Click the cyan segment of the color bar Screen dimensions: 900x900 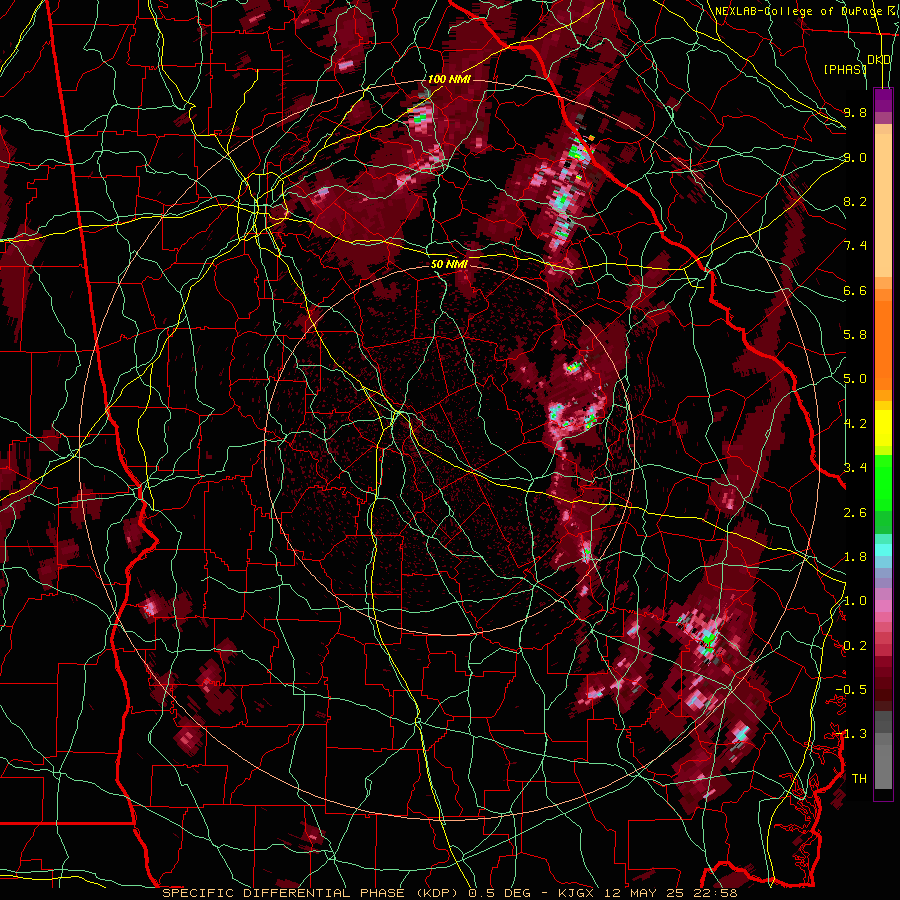point(883,549)
